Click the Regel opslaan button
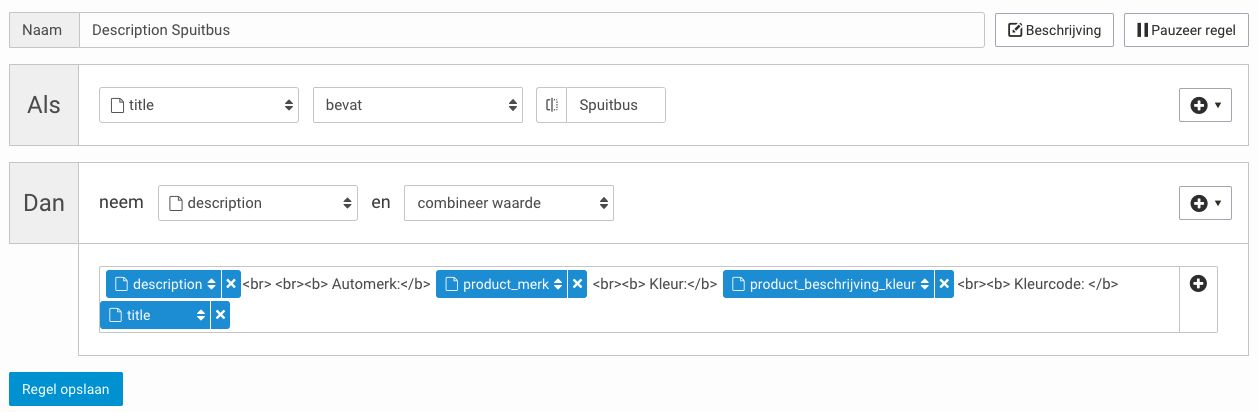1258x412 pixels. [66, 389]
